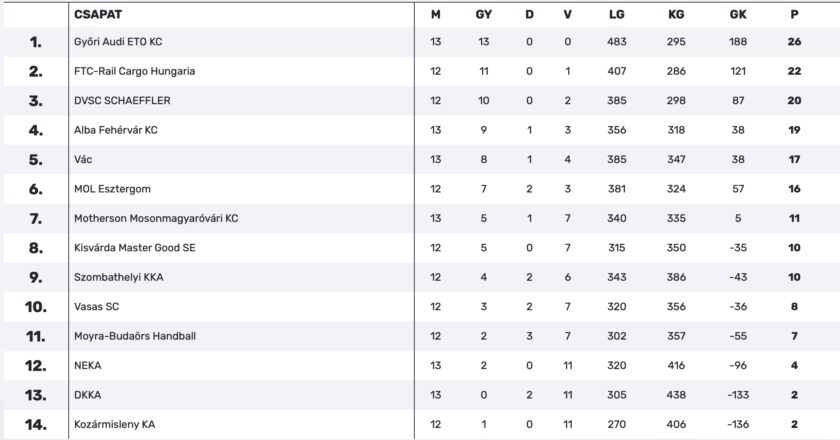Select Szombathelyi KKA in the table
The image size is (840, 440).
(119, 275)
